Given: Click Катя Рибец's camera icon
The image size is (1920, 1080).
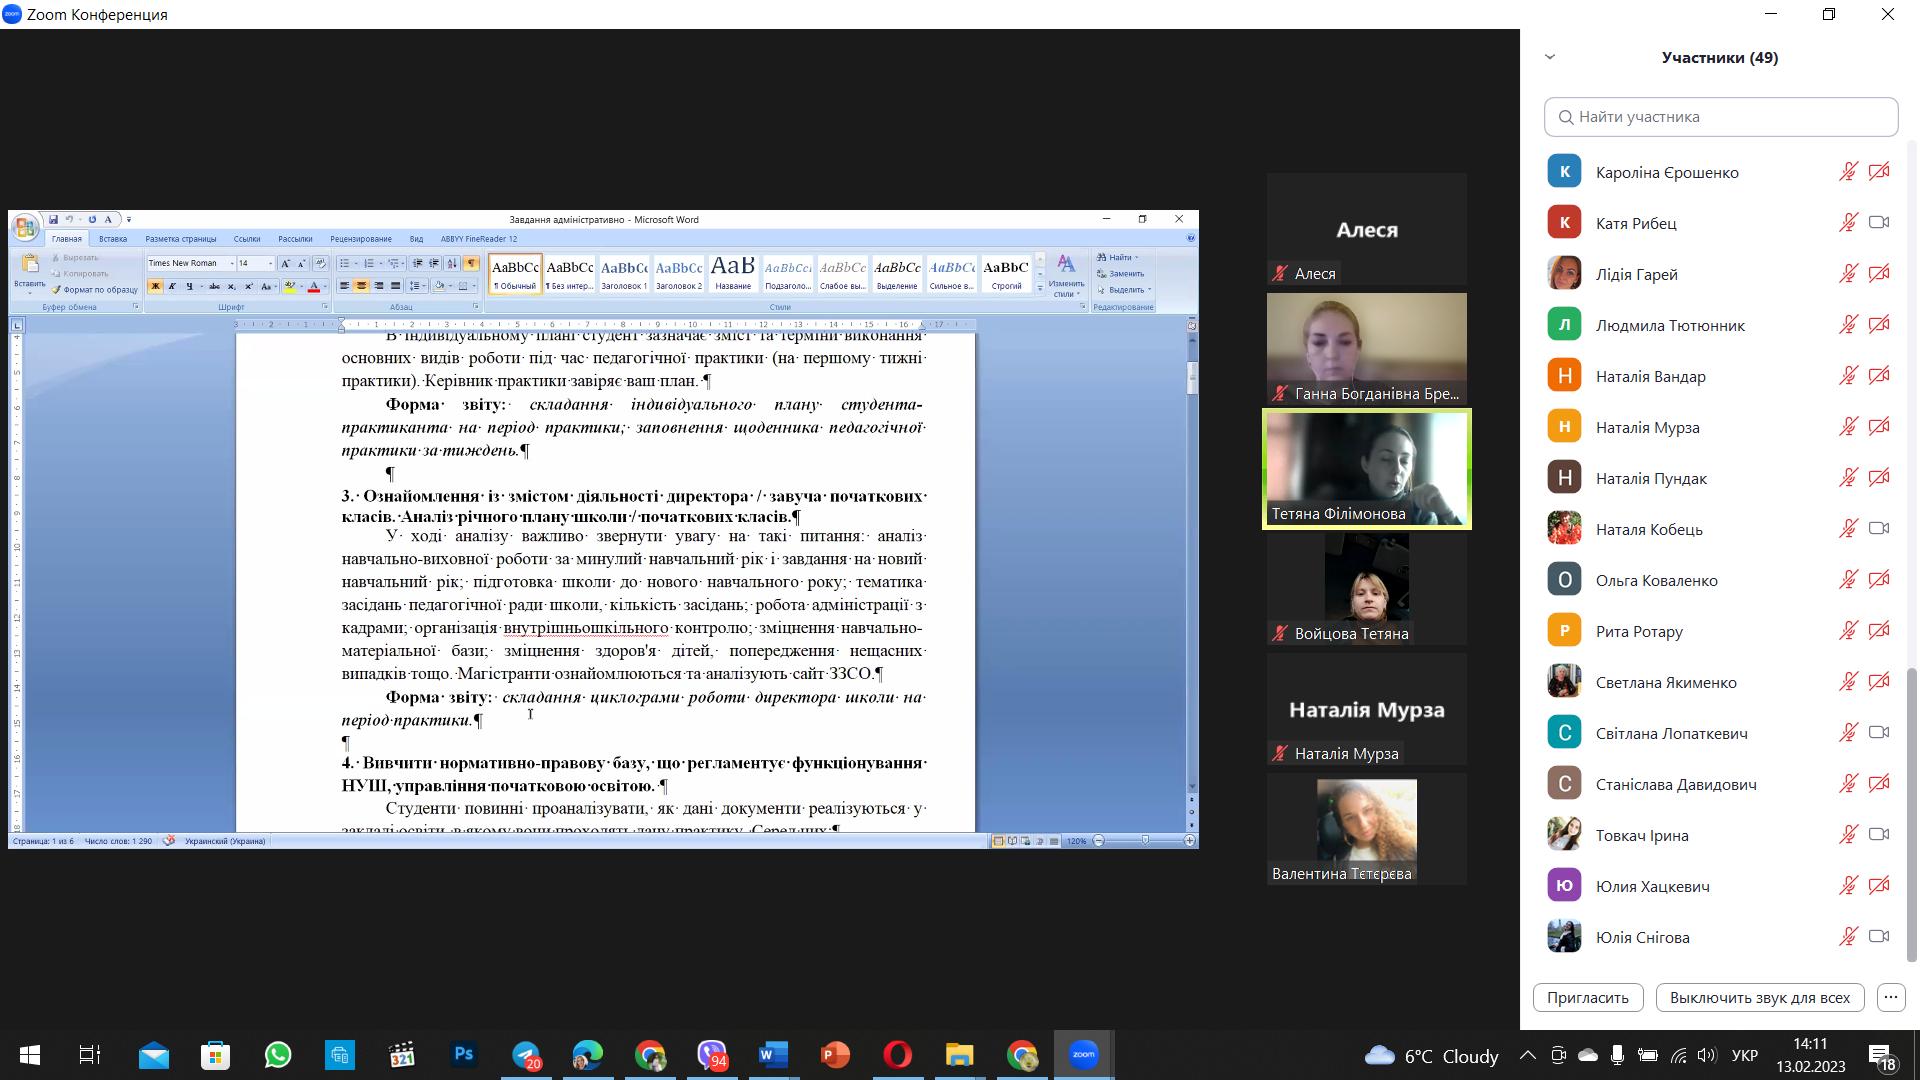Looking at the screenshot, I should [1879, 223].
